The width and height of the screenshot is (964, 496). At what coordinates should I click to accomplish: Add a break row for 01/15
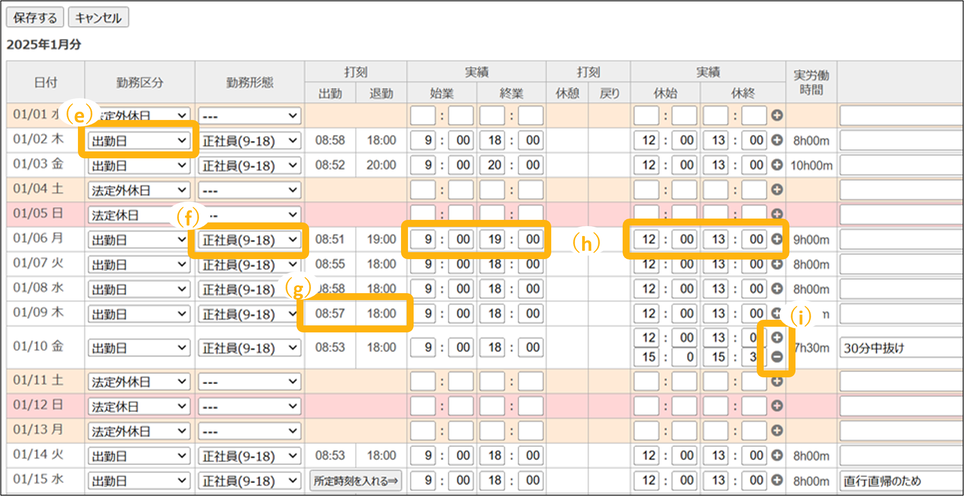(776, 481)
